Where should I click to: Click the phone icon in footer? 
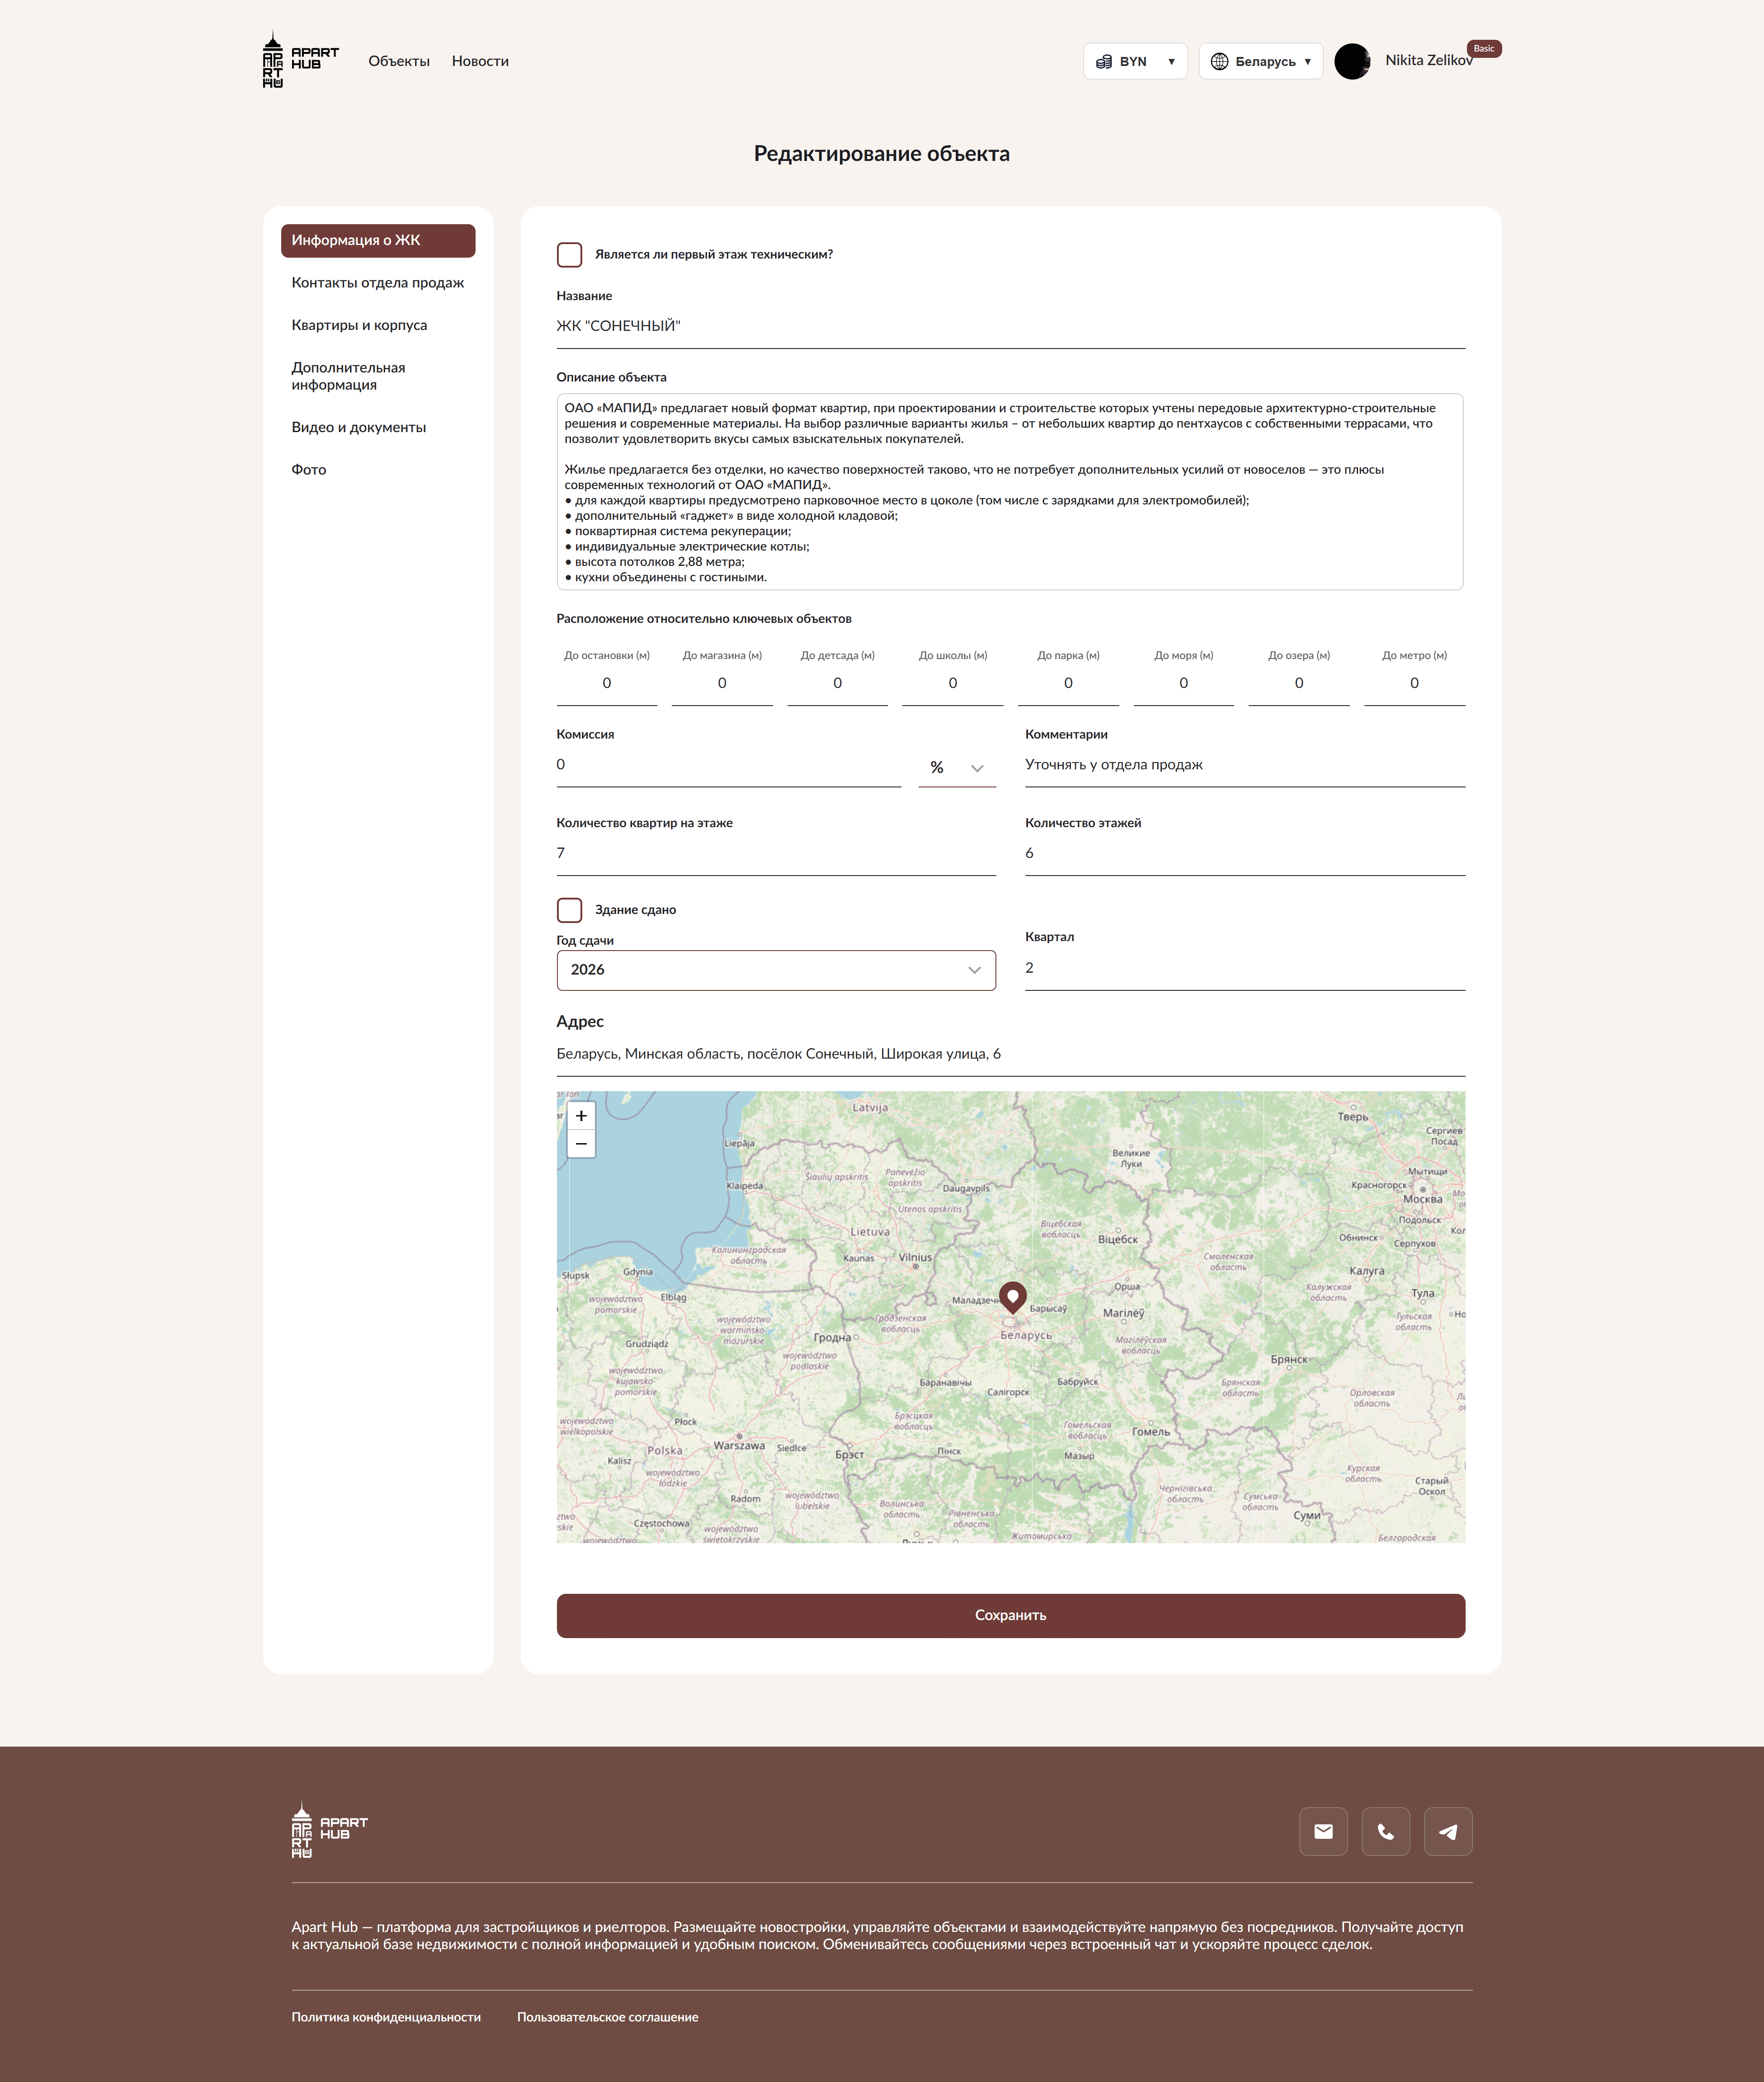(x=1385, y=1831)
